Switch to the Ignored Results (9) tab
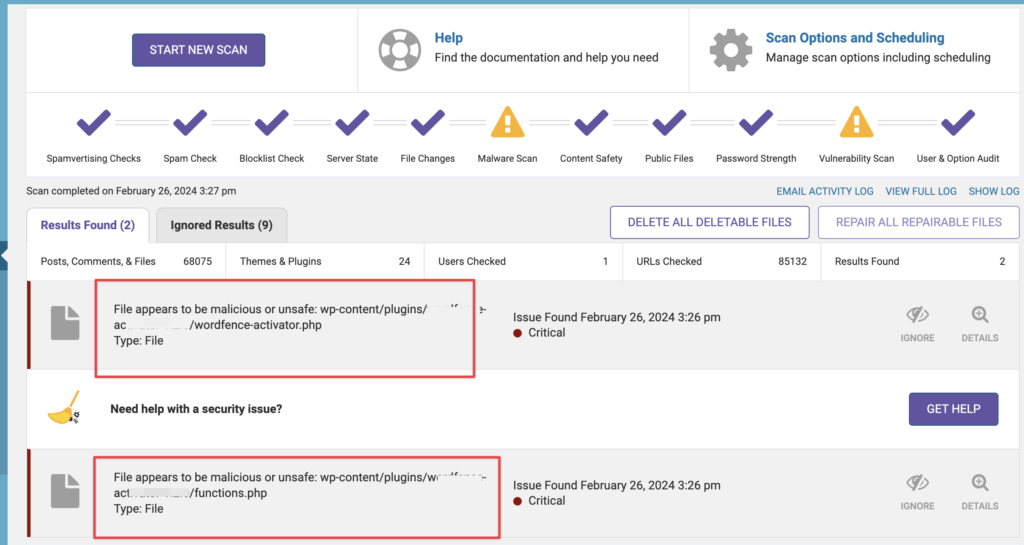The height and width of the screenshot is (545, 1024). 221,225
